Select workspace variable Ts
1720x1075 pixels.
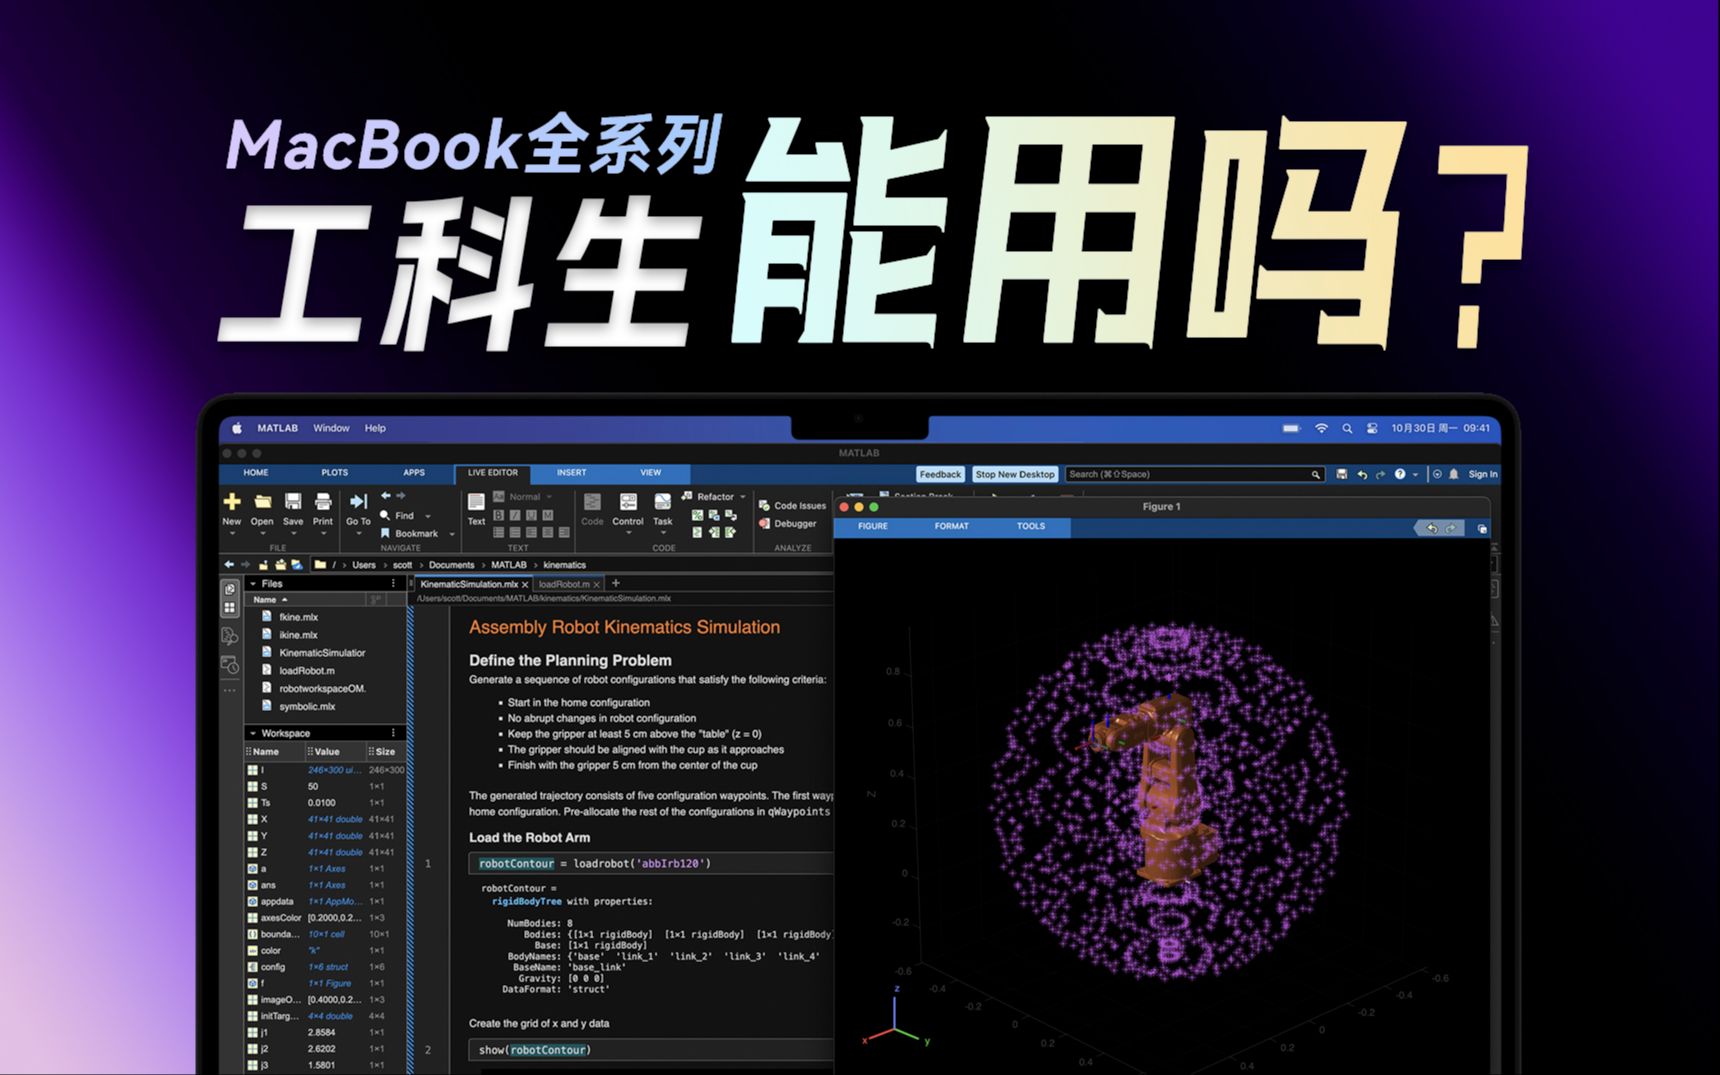pos(324,802)
